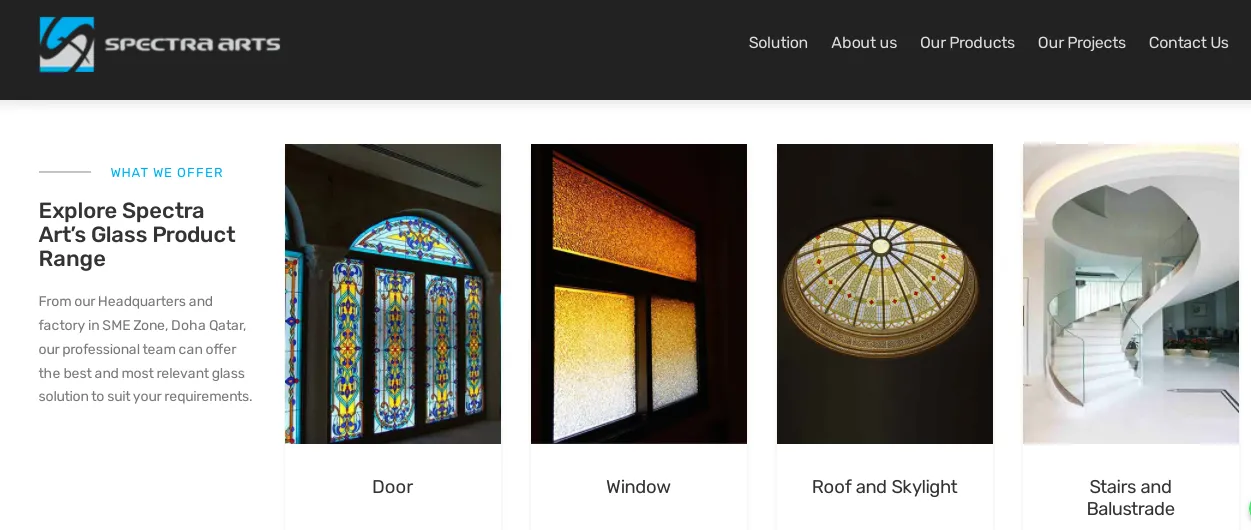Open the Solution menu item

pyautogui.click(x=778, y=43)
